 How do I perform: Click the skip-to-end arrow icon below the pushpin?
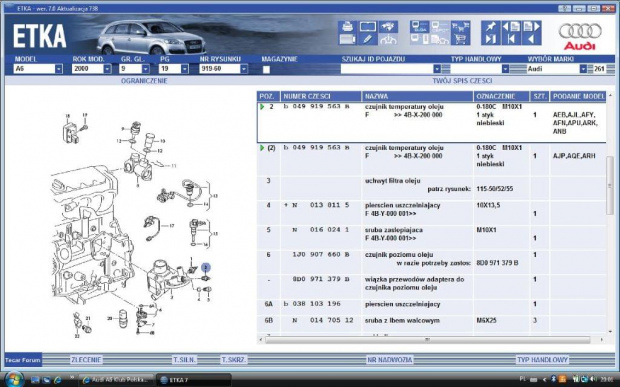click(x=490, y=39)
